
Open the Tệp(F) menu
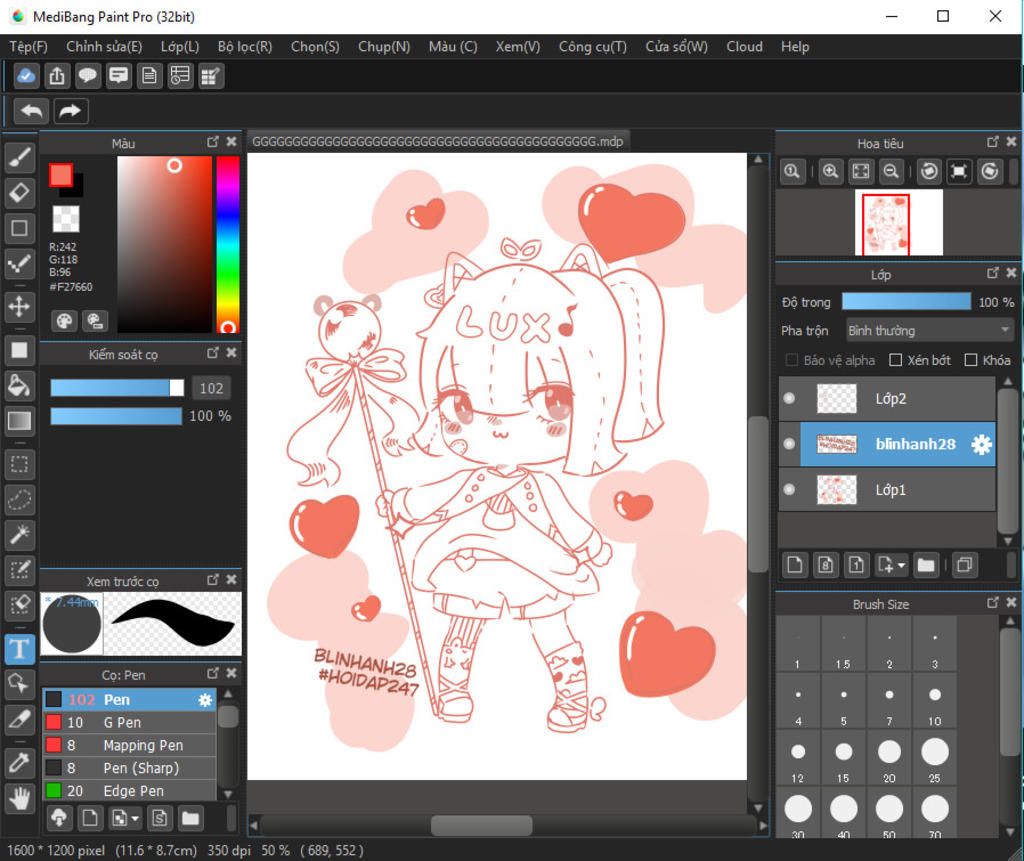pyautogui.click(x=29, y=47)
